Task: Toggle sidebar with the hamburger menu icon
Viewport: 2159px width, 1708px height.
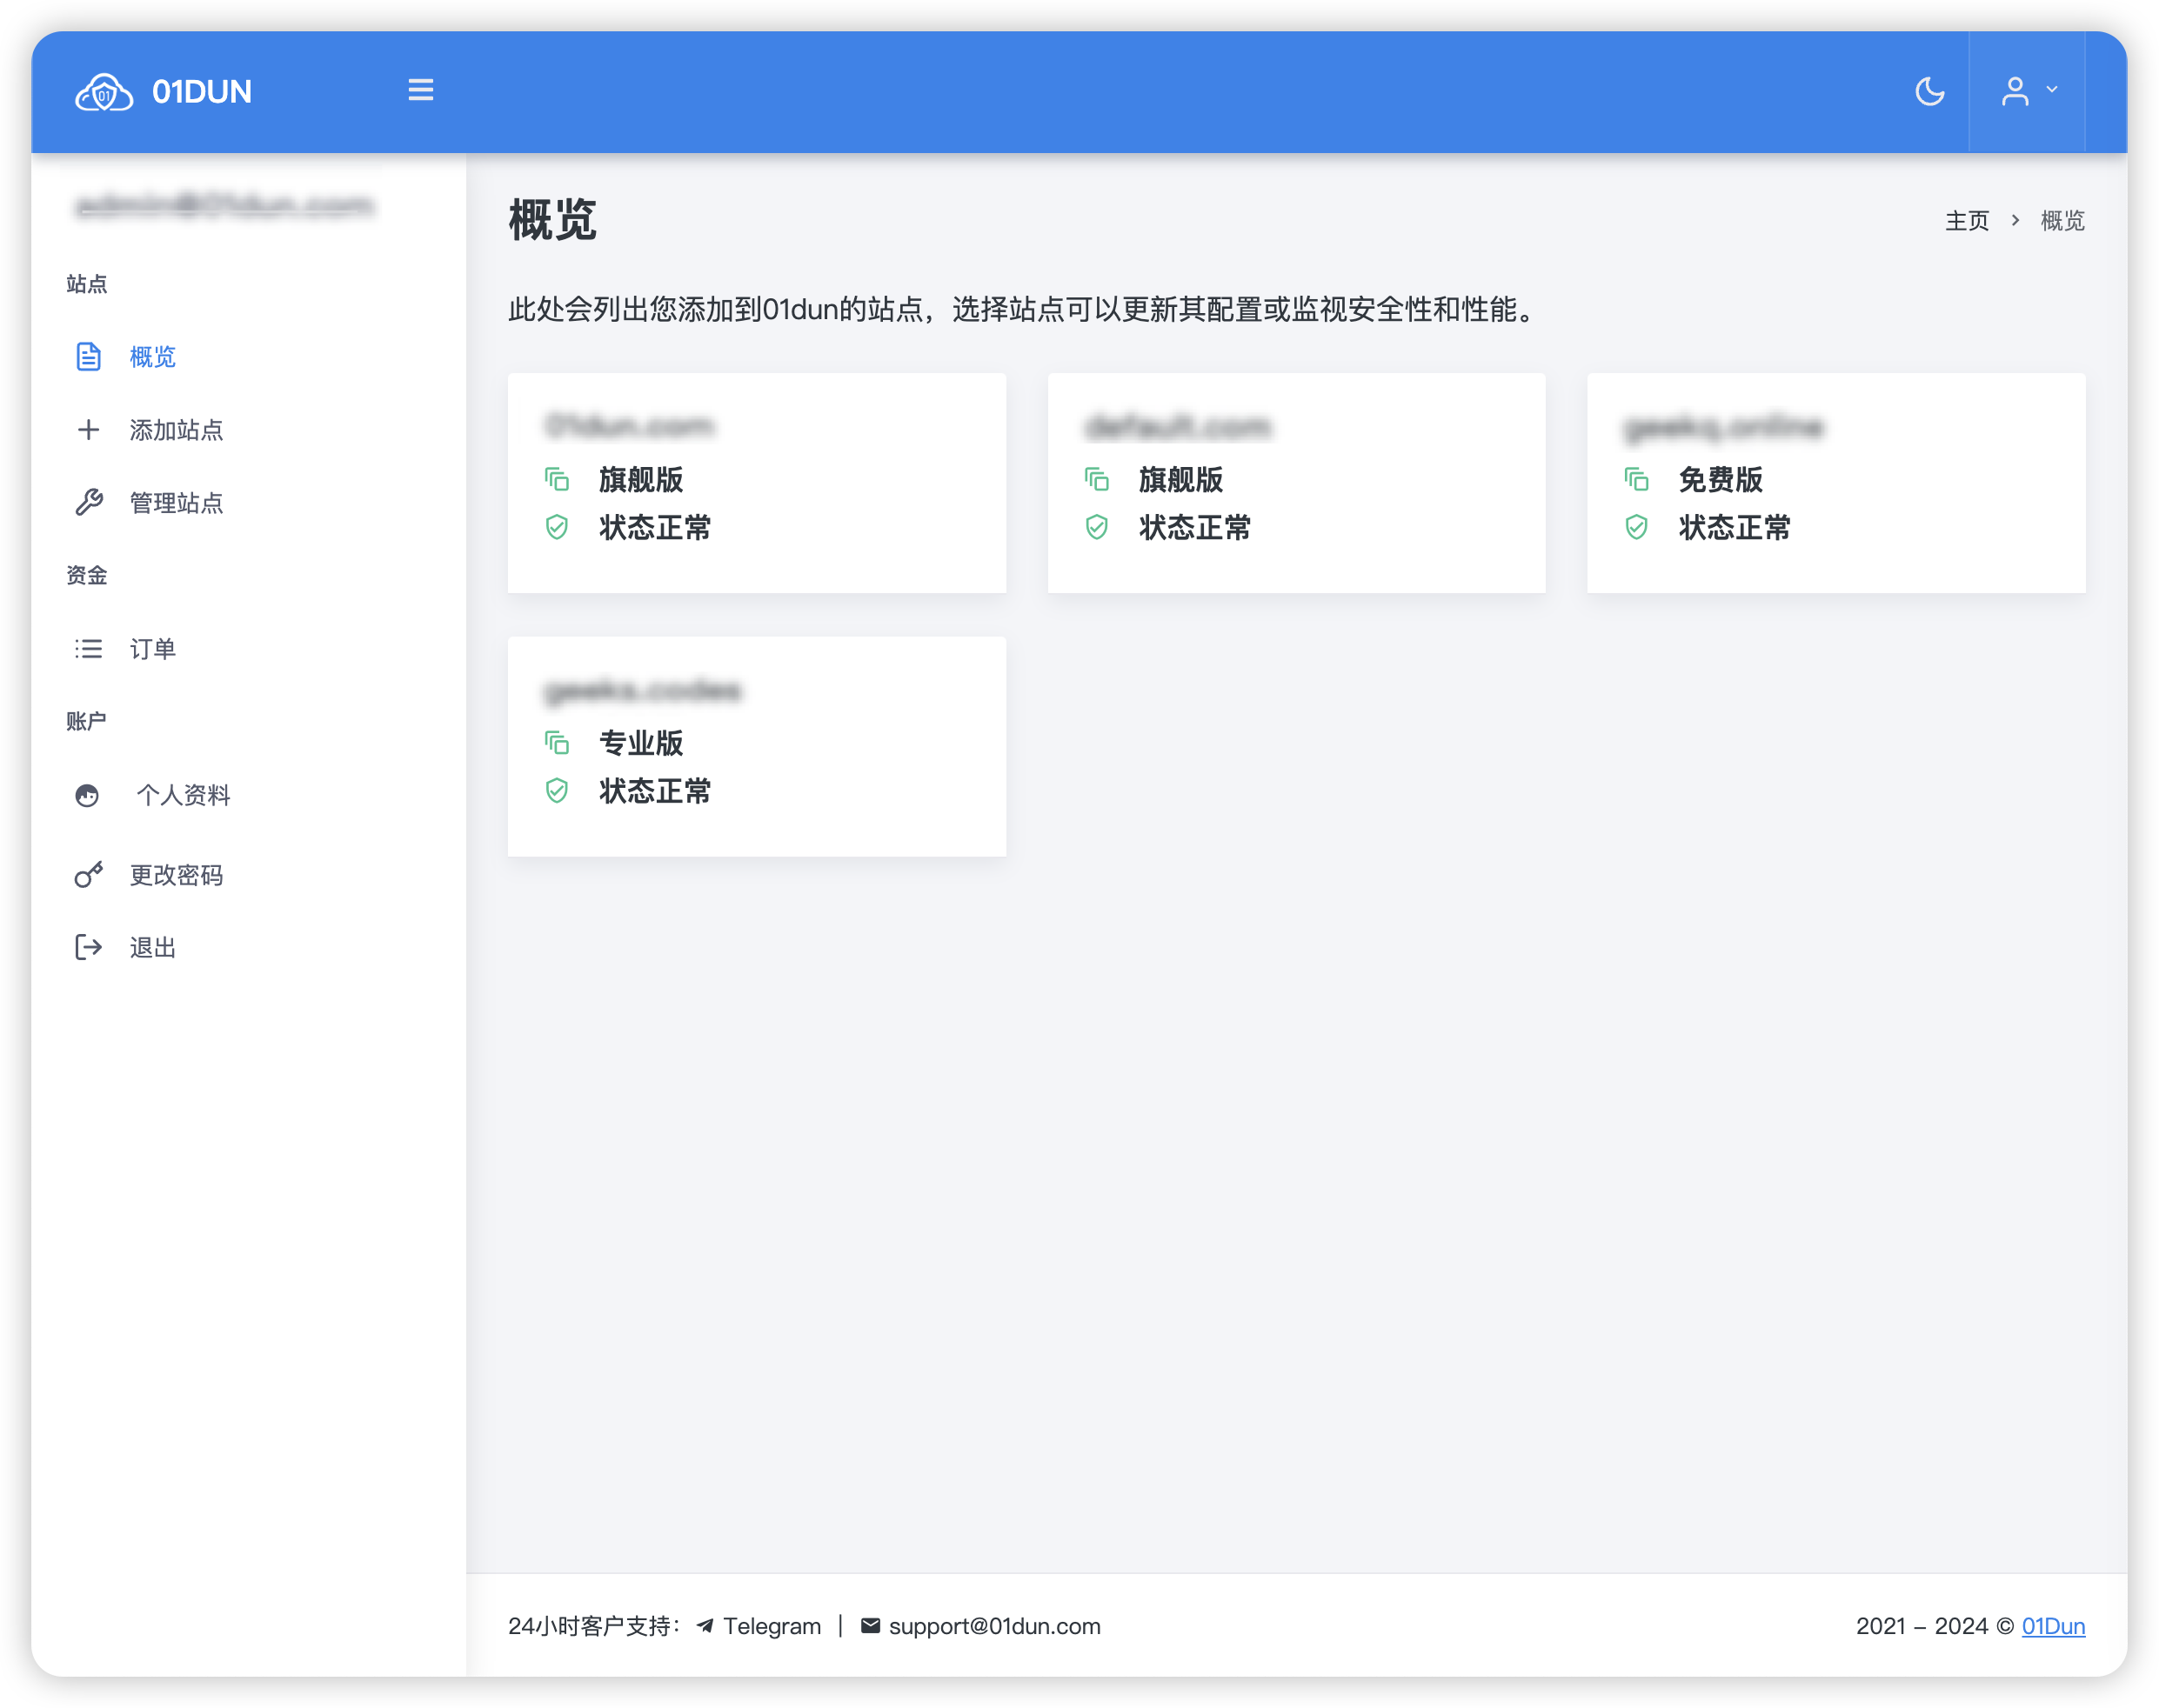Action: click(421, 90)
